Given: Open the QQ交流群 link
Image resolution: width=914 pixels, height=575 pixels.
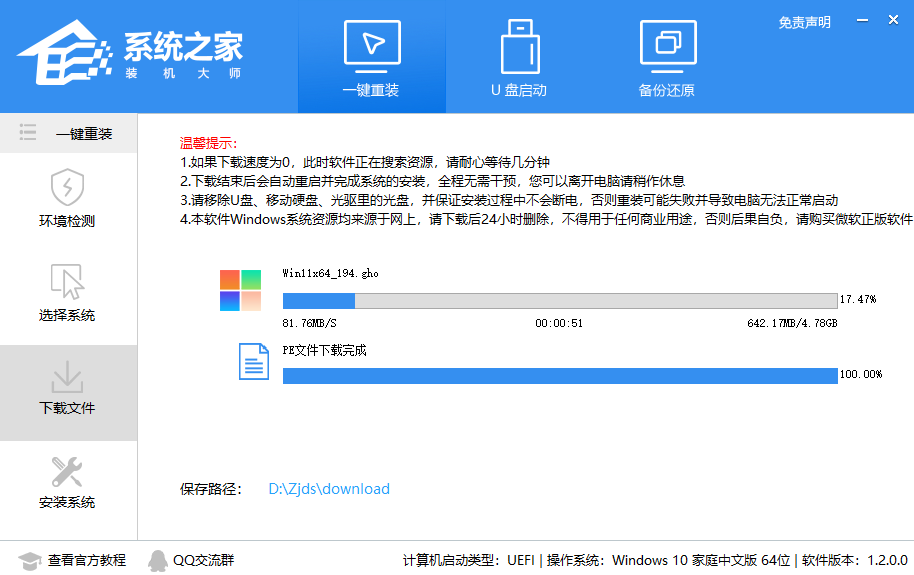Looking at the screenshot, I should point(204,560).
